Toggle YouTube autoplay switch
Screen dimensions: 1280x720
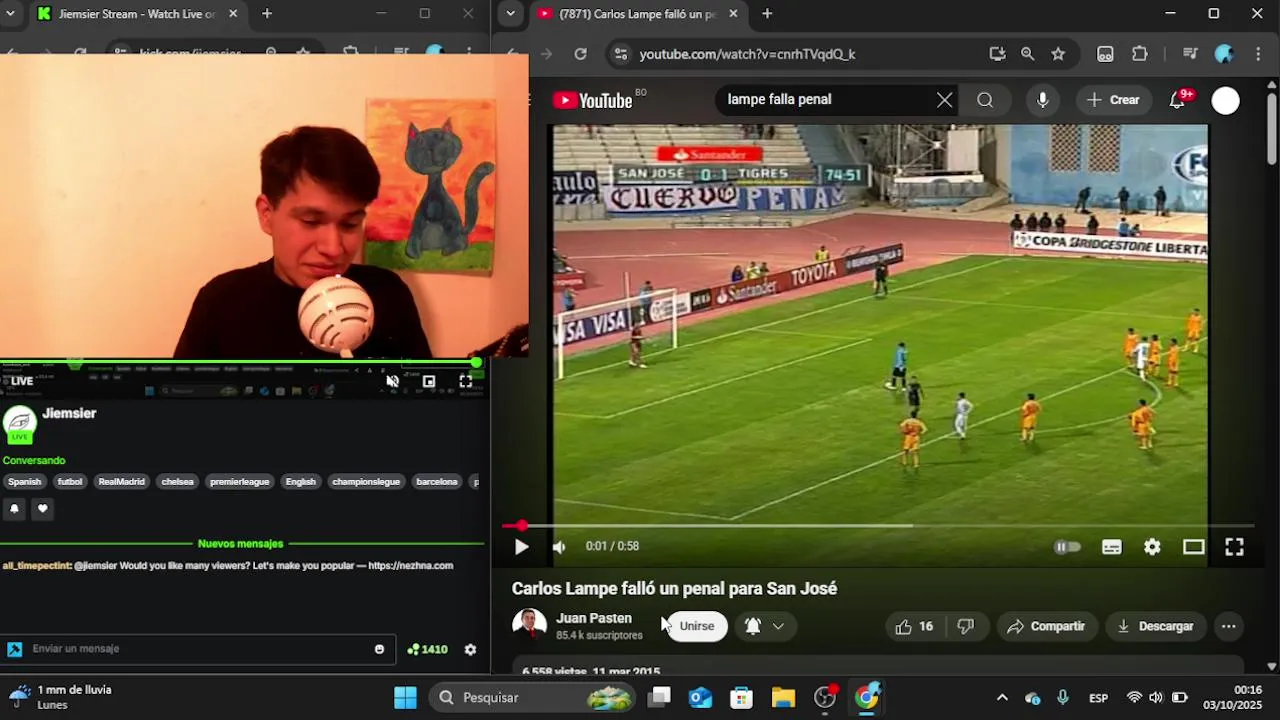point(1068,547)
